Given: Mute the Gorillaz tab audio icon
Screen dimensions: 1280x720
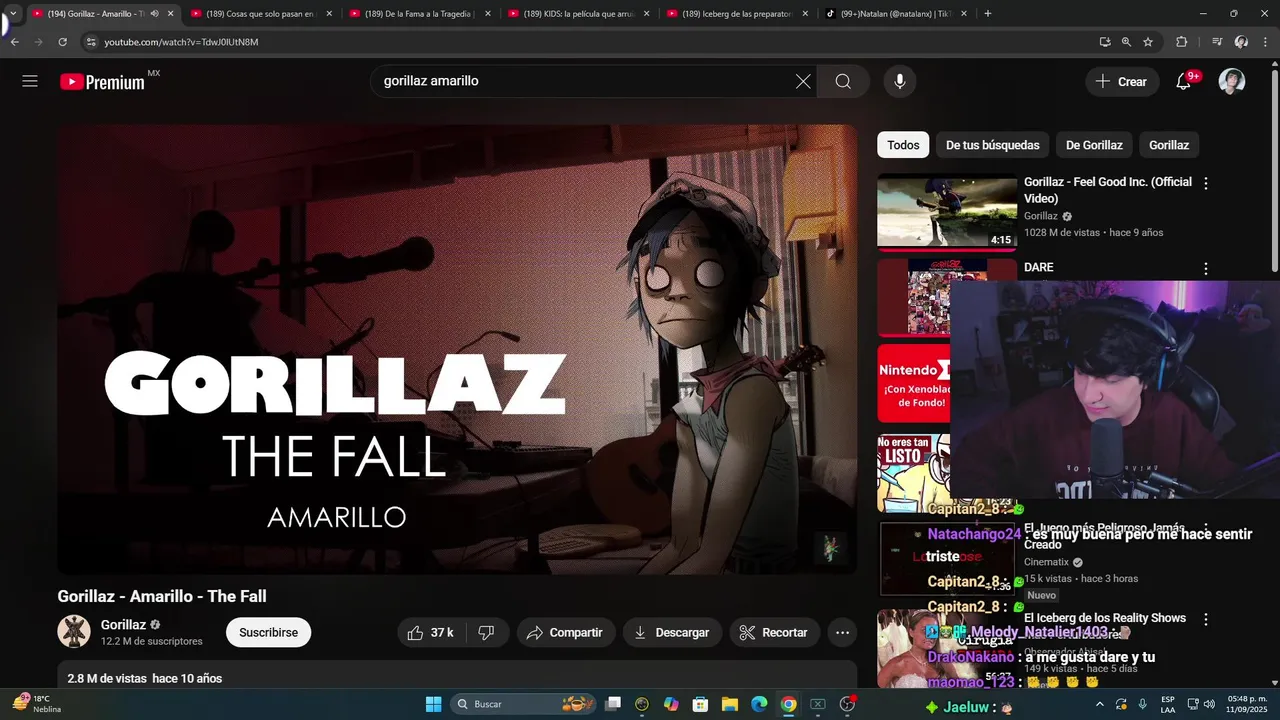Looking at the screenshot, I should pos(154,14).
